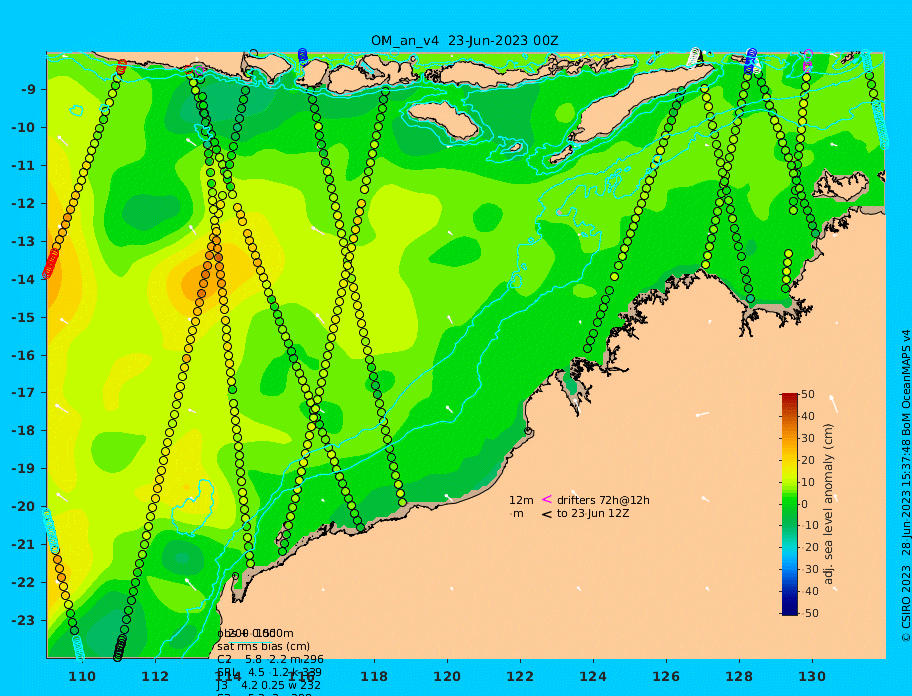Click latitude axis label -20
Image resolution: width=912 pixels, height=696 pixels.
[24, 506]
